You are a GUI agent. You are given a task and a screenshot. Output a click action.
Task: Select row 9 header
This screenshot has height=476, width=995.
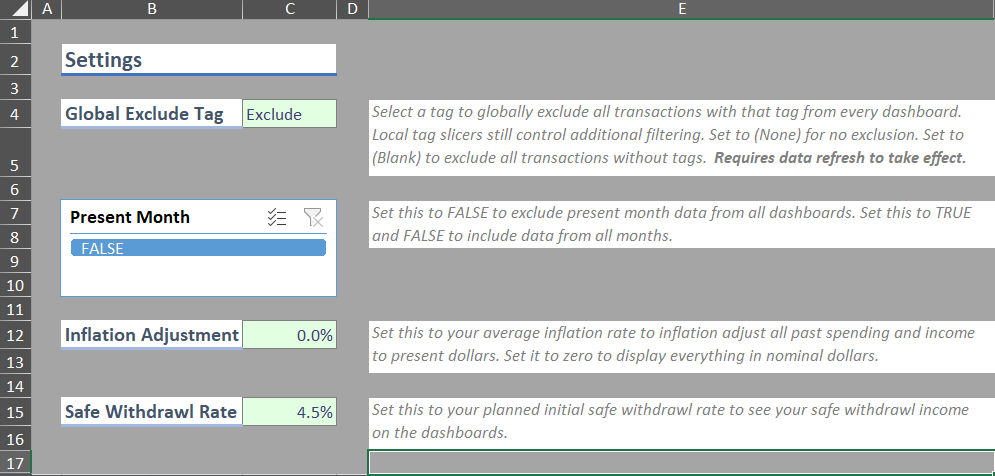pos(15,261)
